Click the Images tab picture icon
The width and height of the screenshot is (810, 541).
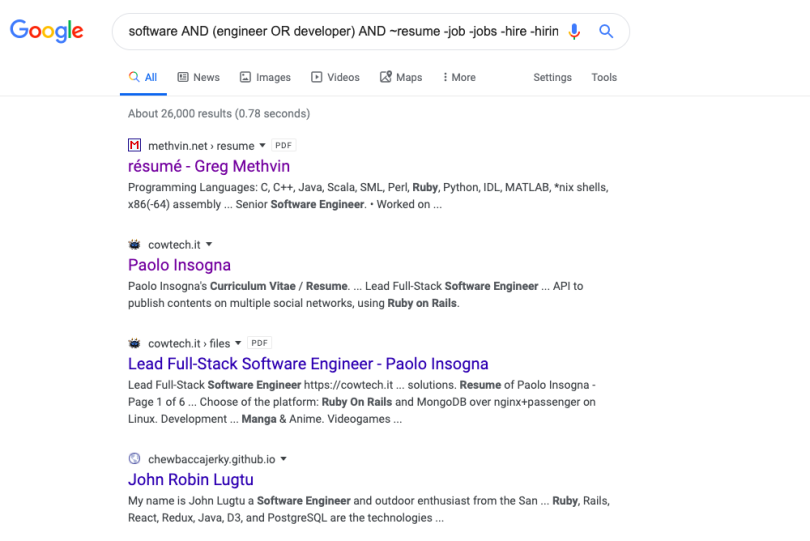tap(245, 77)
